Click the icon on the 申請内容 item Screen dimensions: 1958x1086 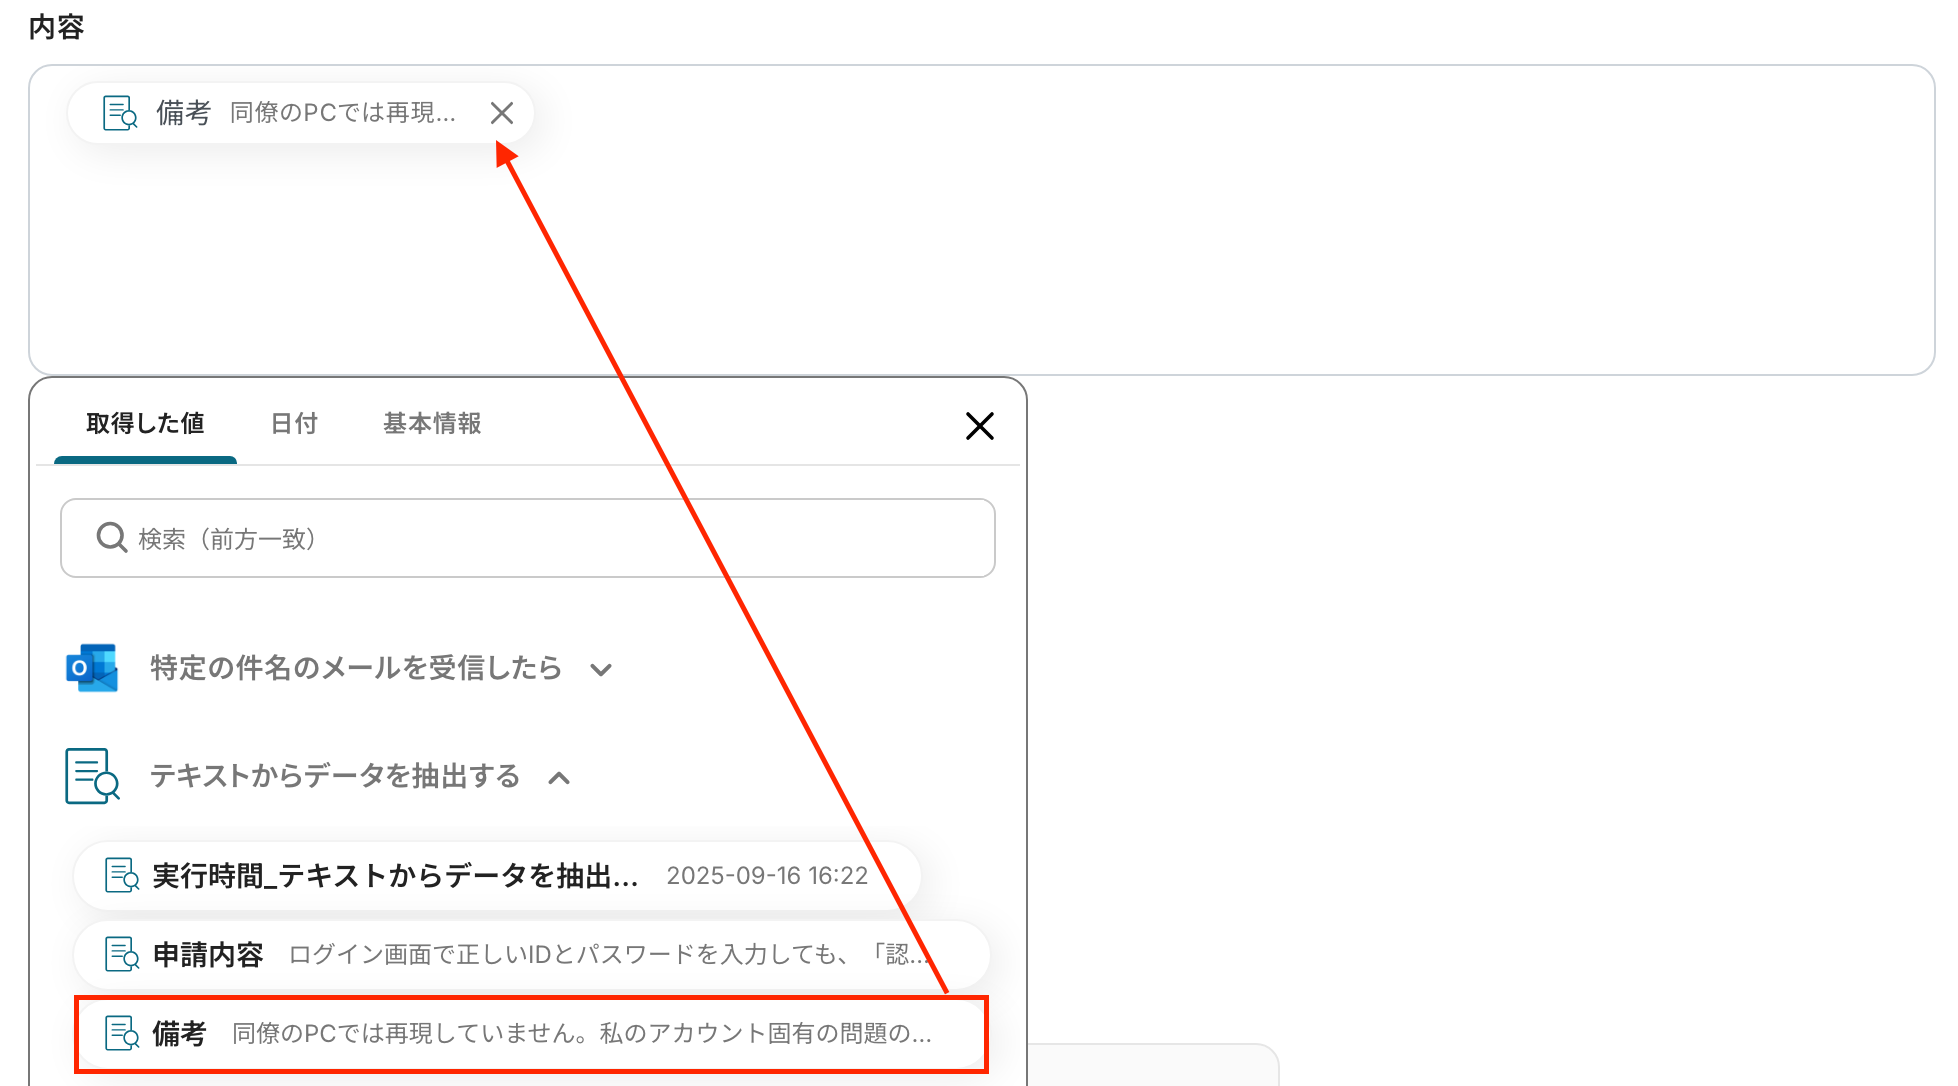pyautogui.click(x=122, y=954)
